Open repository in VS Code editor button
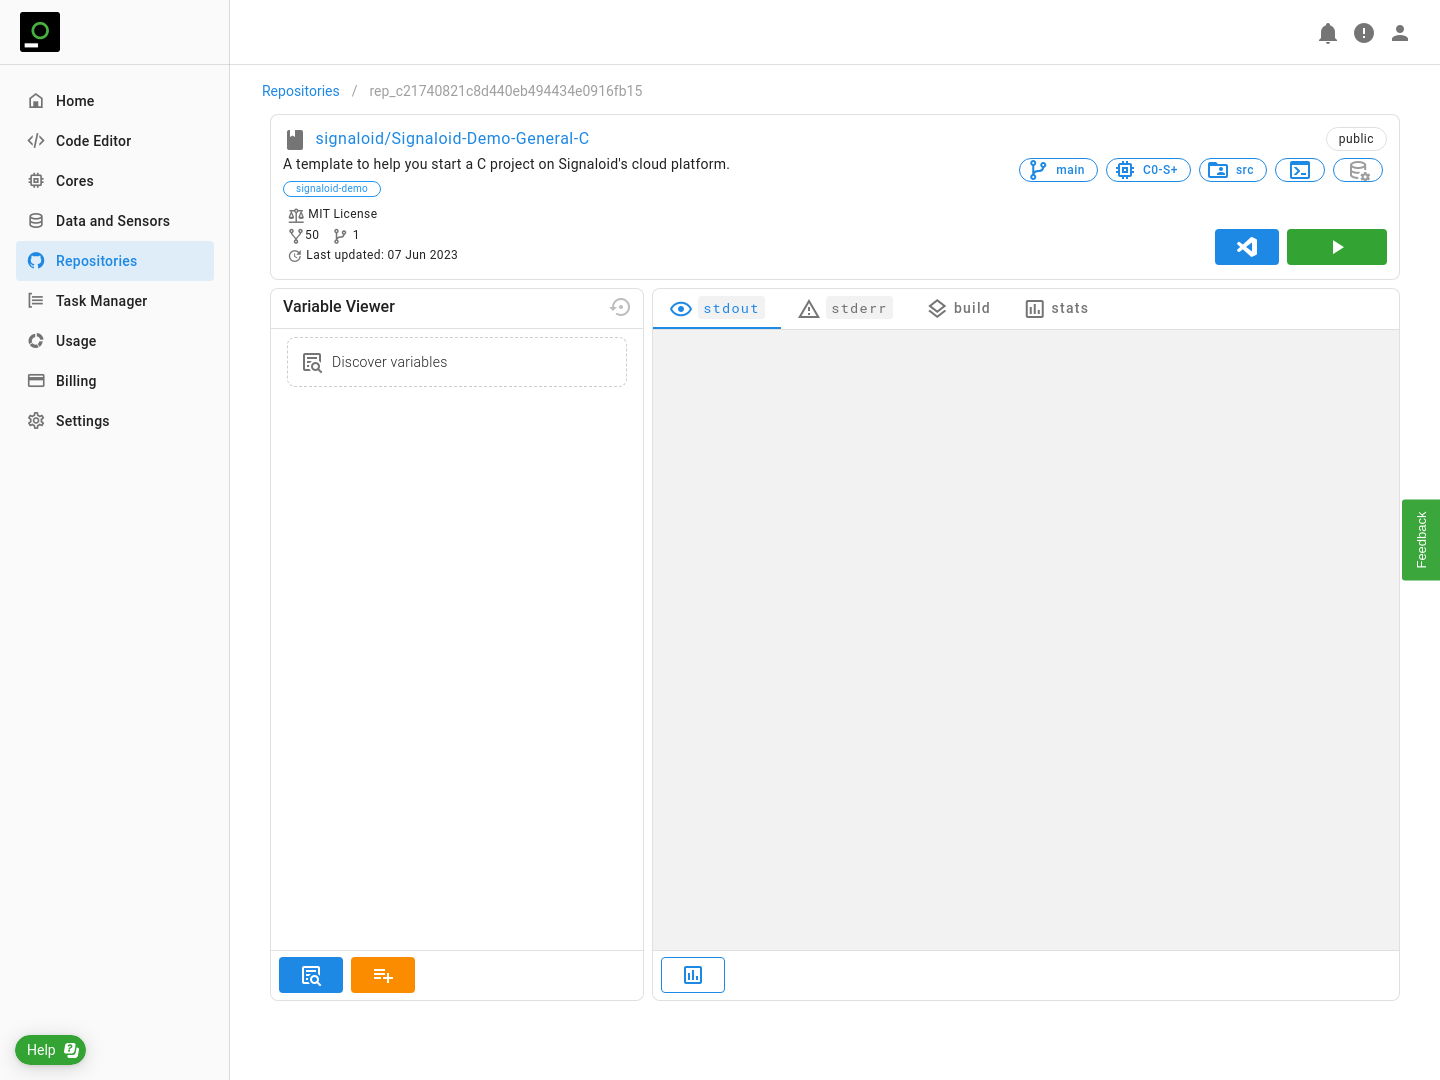The image size is (1440, 1080). click(1246, 247)
